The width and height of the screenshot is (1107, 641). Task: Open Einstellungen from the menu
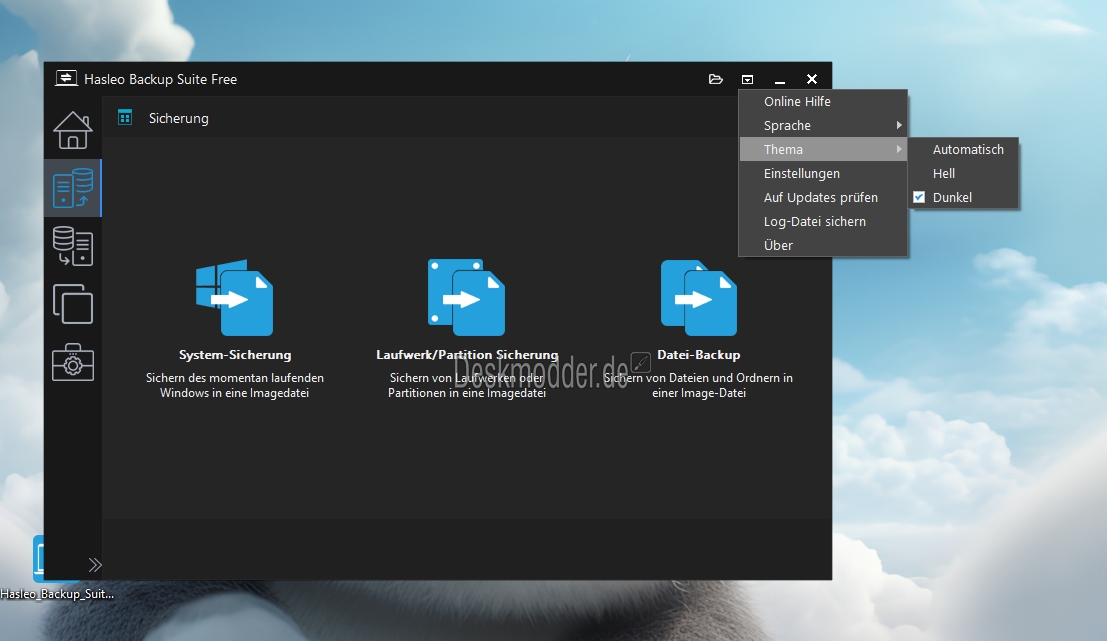click(x=823, y=174)
